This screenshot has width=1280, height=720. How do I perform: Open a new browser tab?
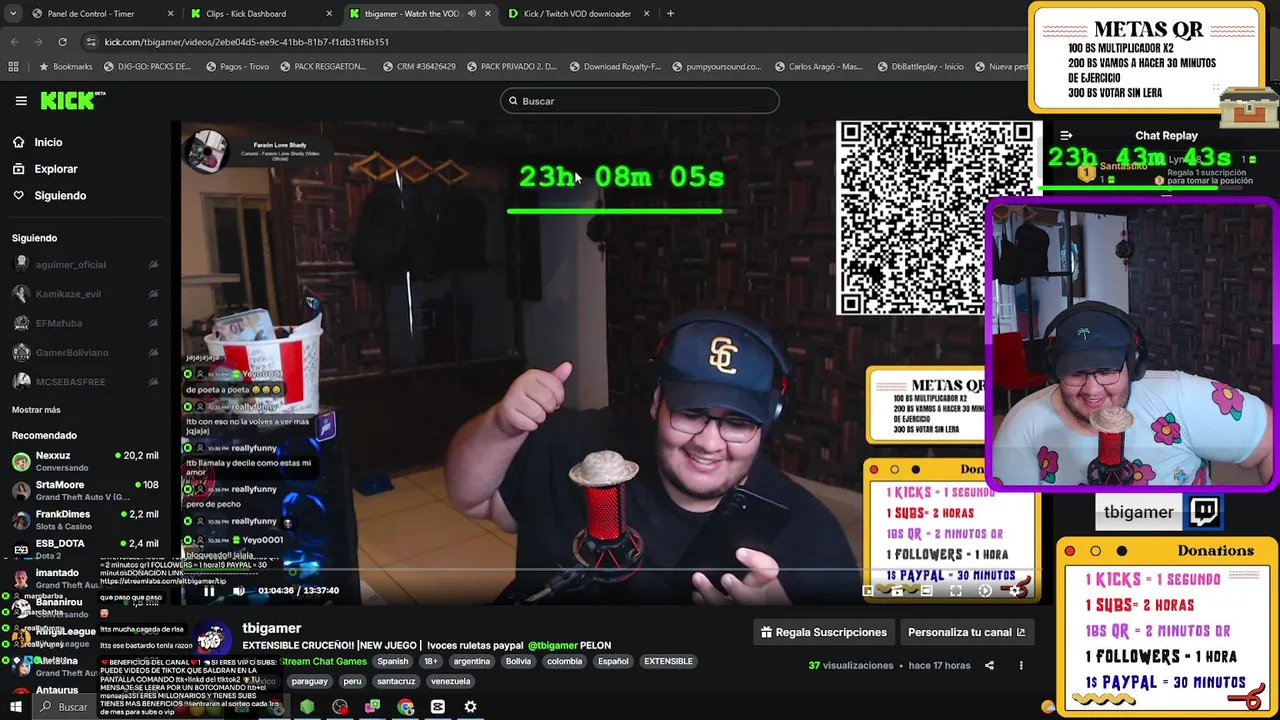pyautogui.click(x=670, y=14)
